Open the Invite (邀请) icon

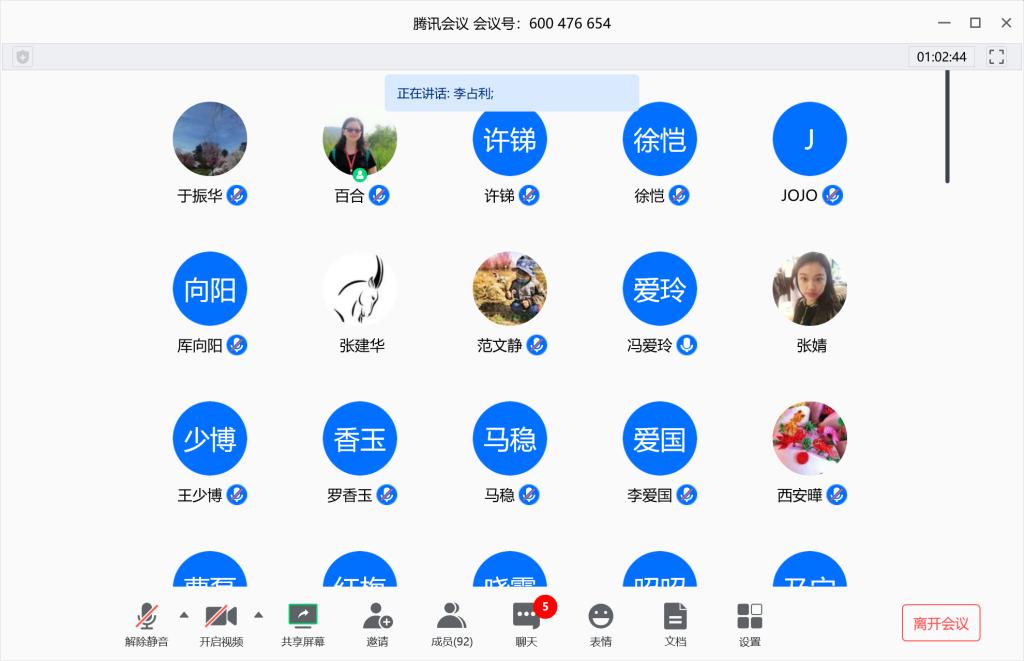coord(377,616)
